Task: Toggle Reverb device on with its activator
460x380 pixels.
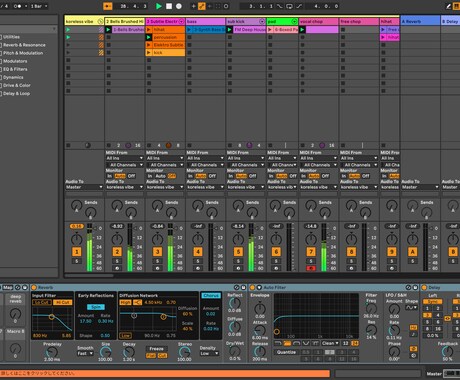Action: (34, 287)
